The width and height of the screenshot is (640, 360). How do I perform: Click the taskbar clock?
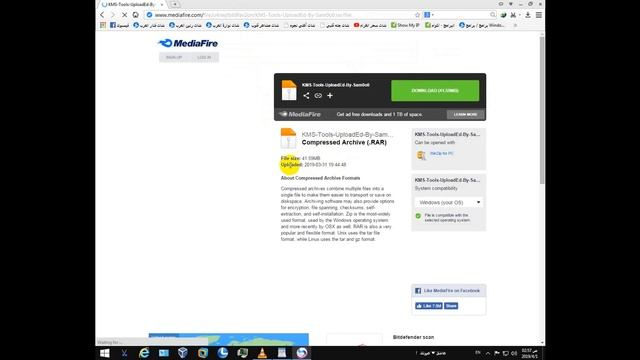click(529, 353)
